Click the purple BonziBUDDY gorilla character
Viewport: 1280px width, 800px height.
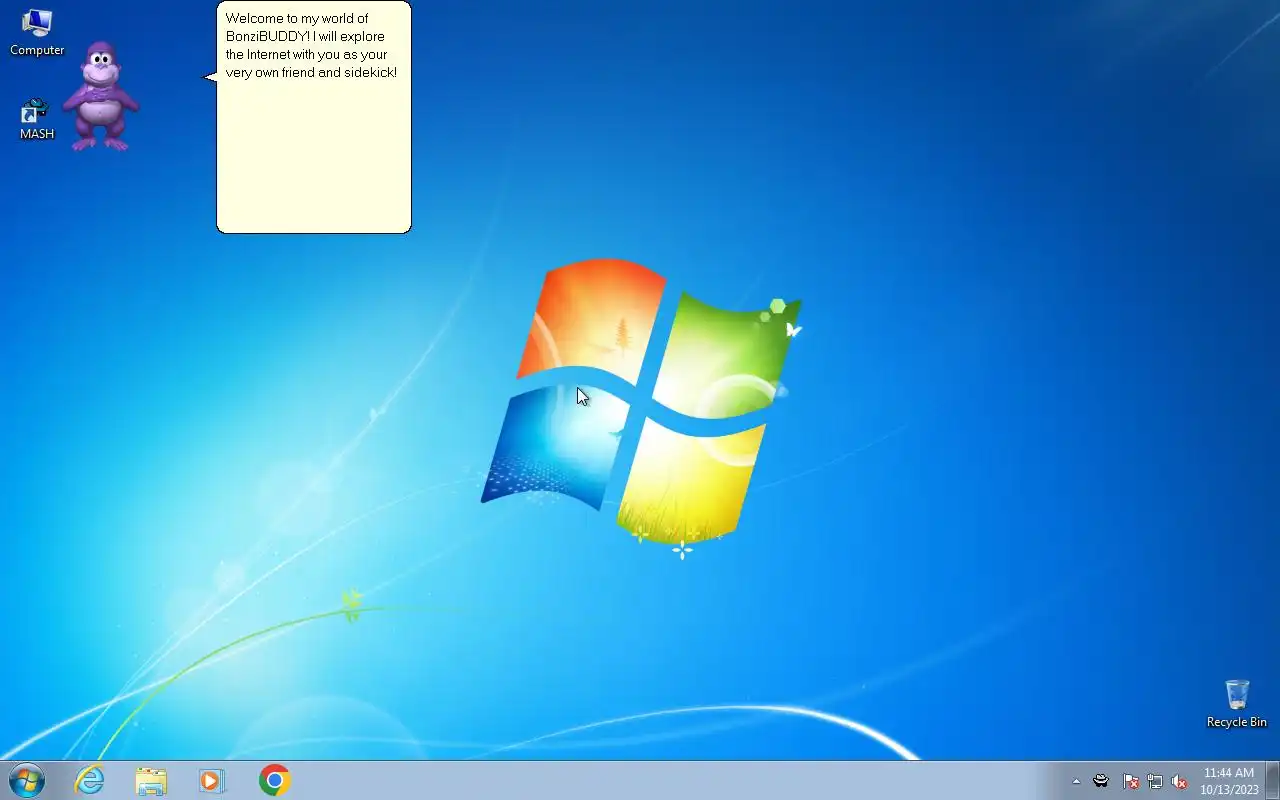pos(100,97)
